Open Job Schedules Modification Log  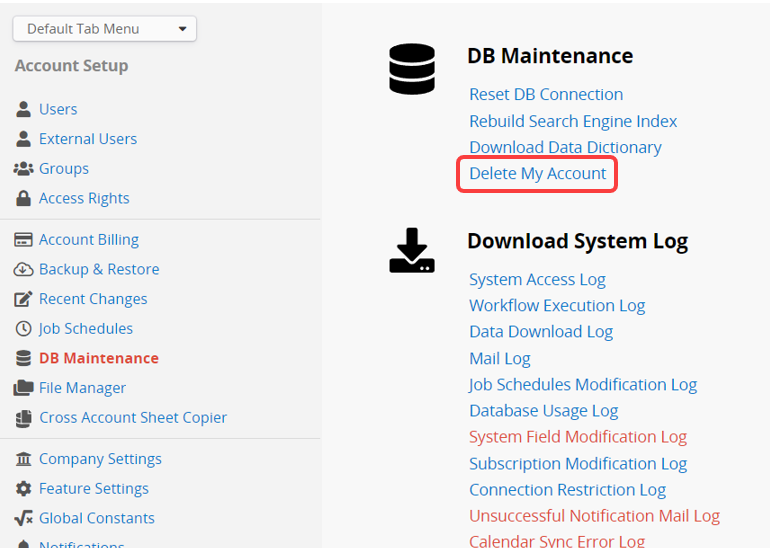click(583, 385)
